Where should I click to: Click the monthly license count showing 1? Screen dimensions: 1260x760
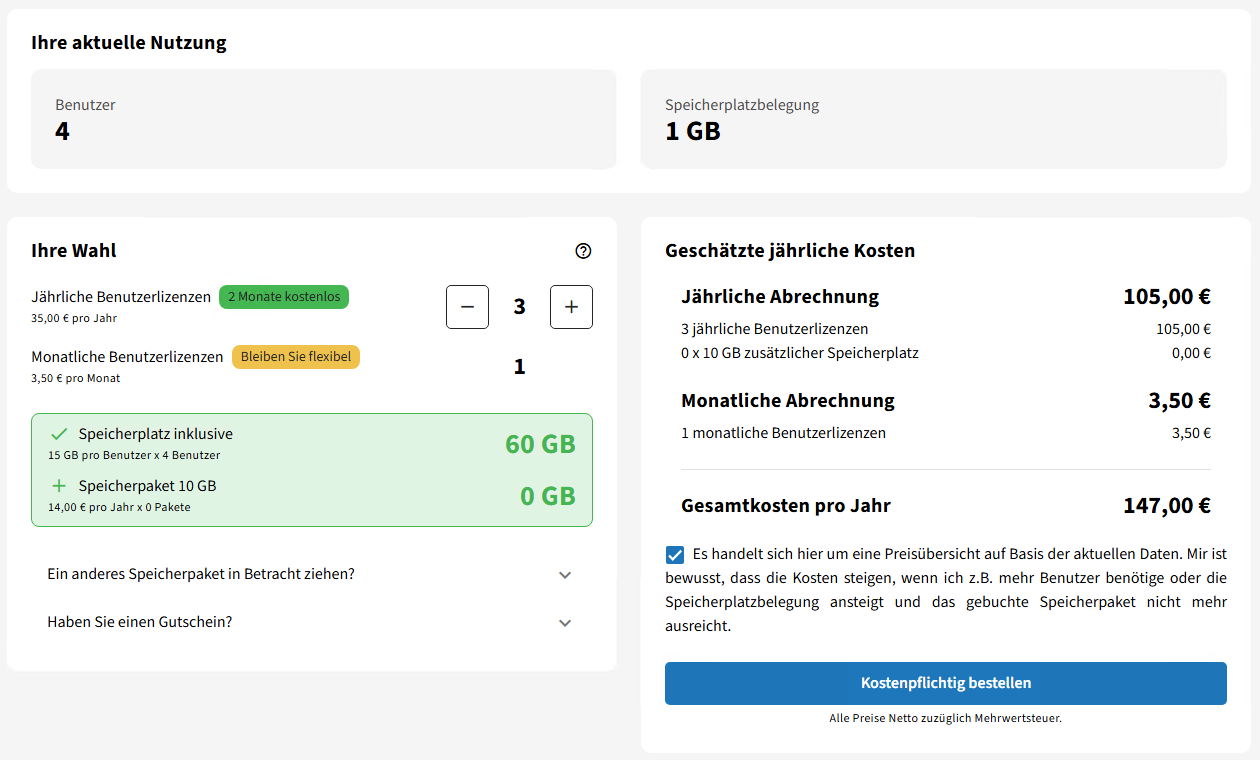point(519,366)
